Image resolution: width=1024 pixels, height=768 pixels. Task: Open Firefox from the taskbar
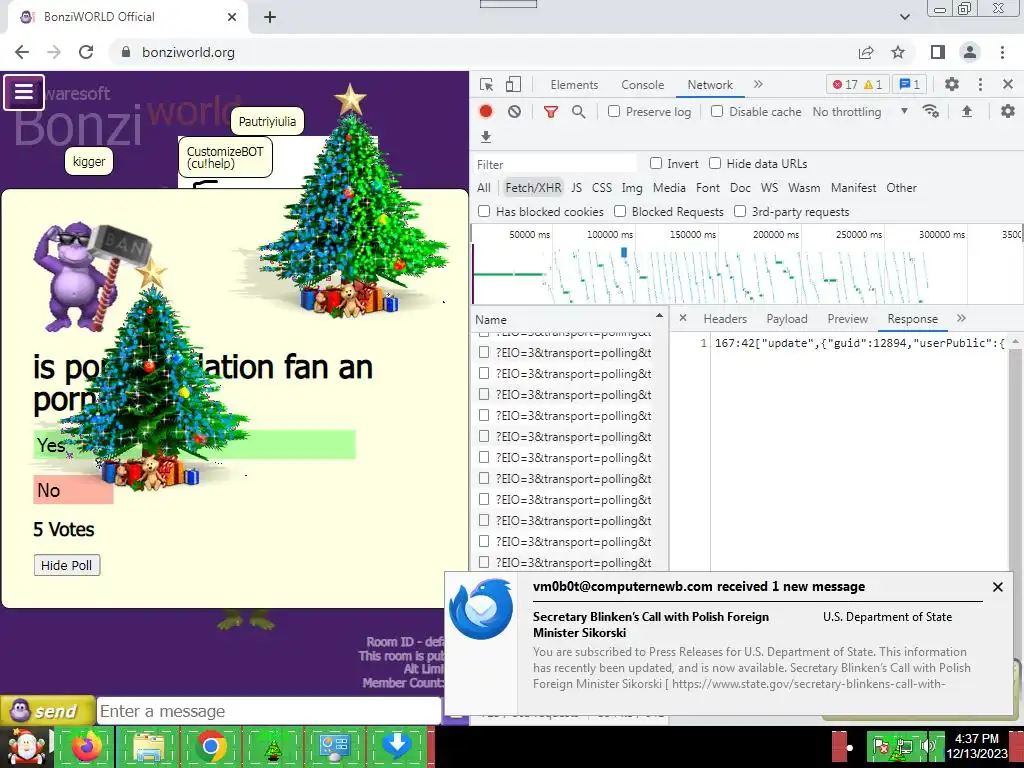(86, 746)
